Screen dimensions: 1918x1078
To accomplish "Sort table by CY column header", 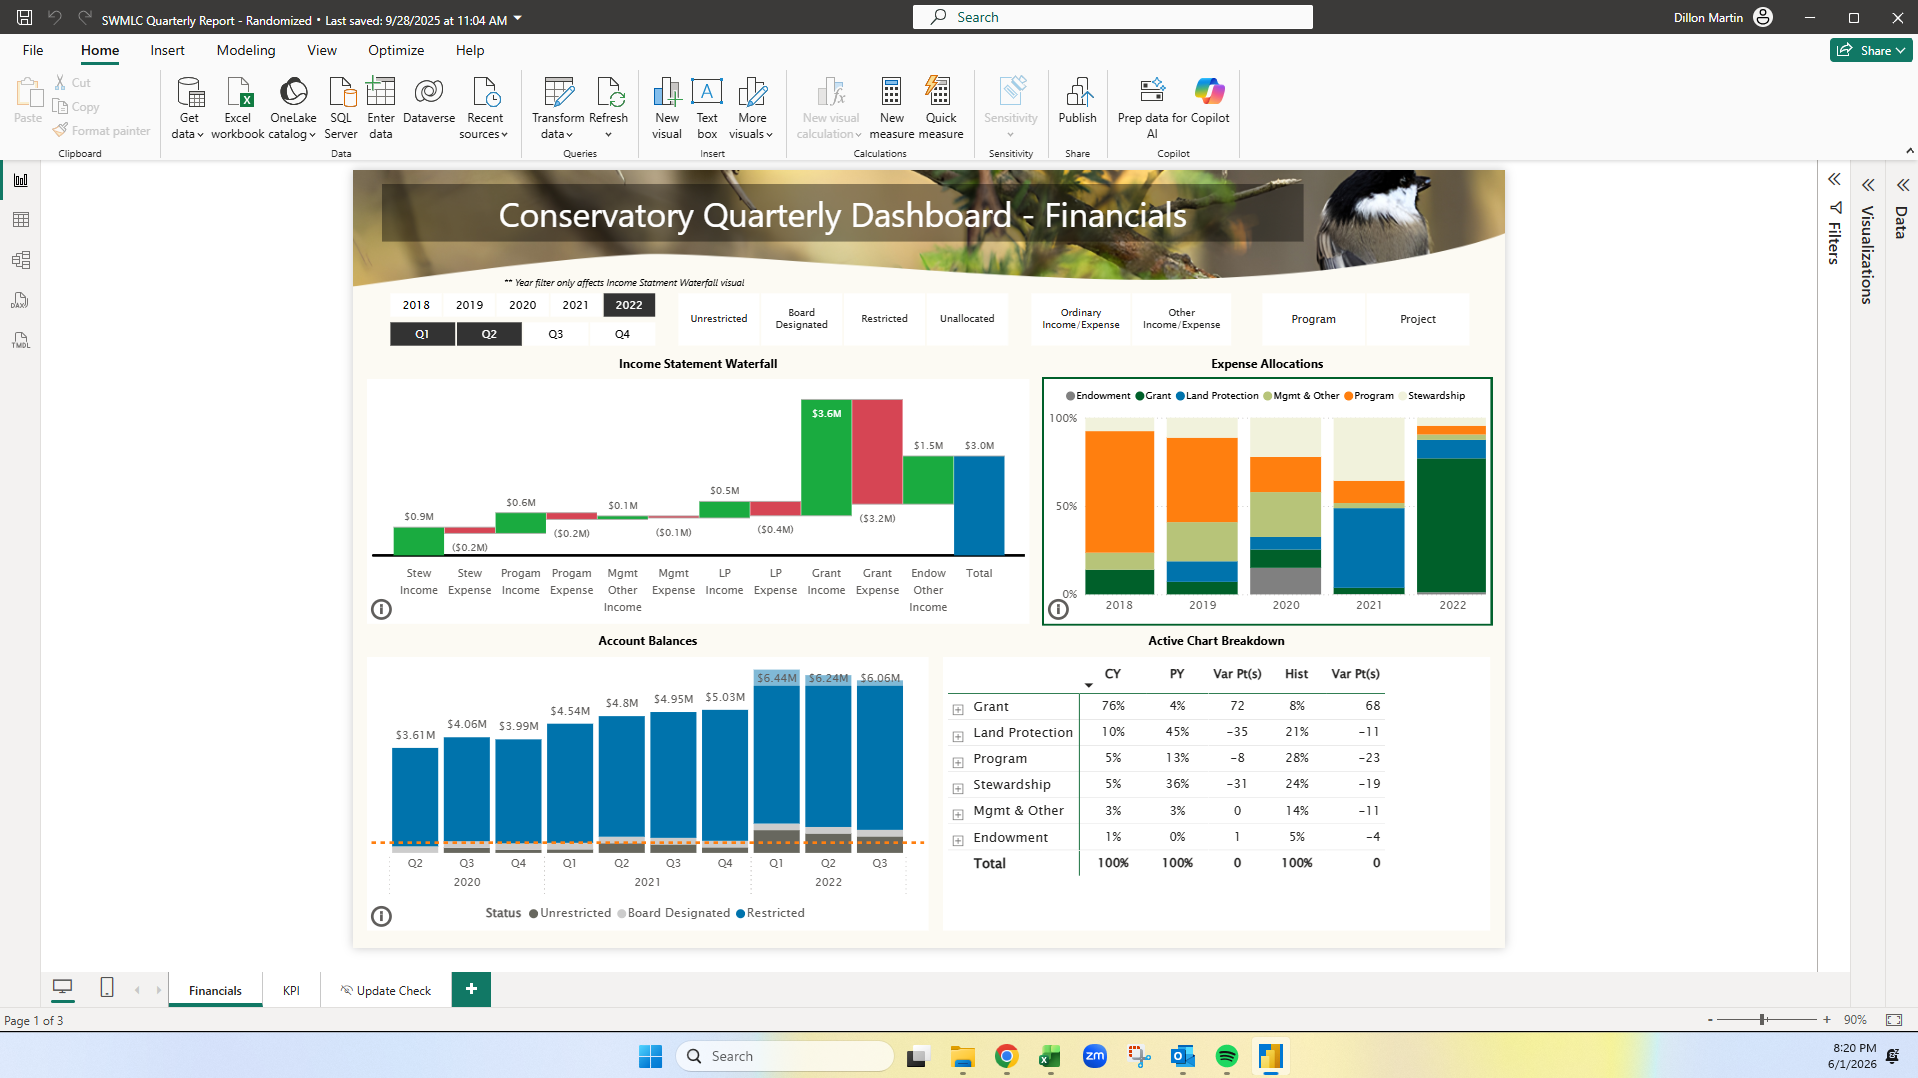I will click(x=1112, y=674).
